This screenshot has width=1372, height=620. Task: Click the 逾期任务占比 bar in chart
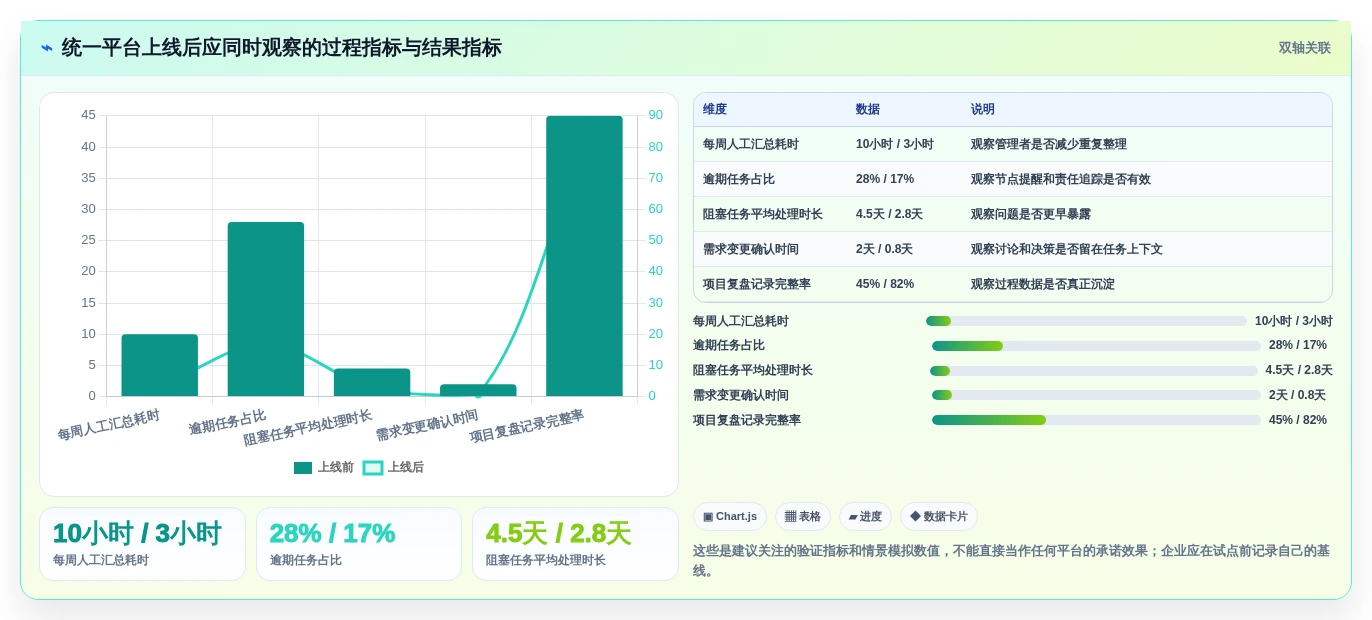(x=266, y=309)
